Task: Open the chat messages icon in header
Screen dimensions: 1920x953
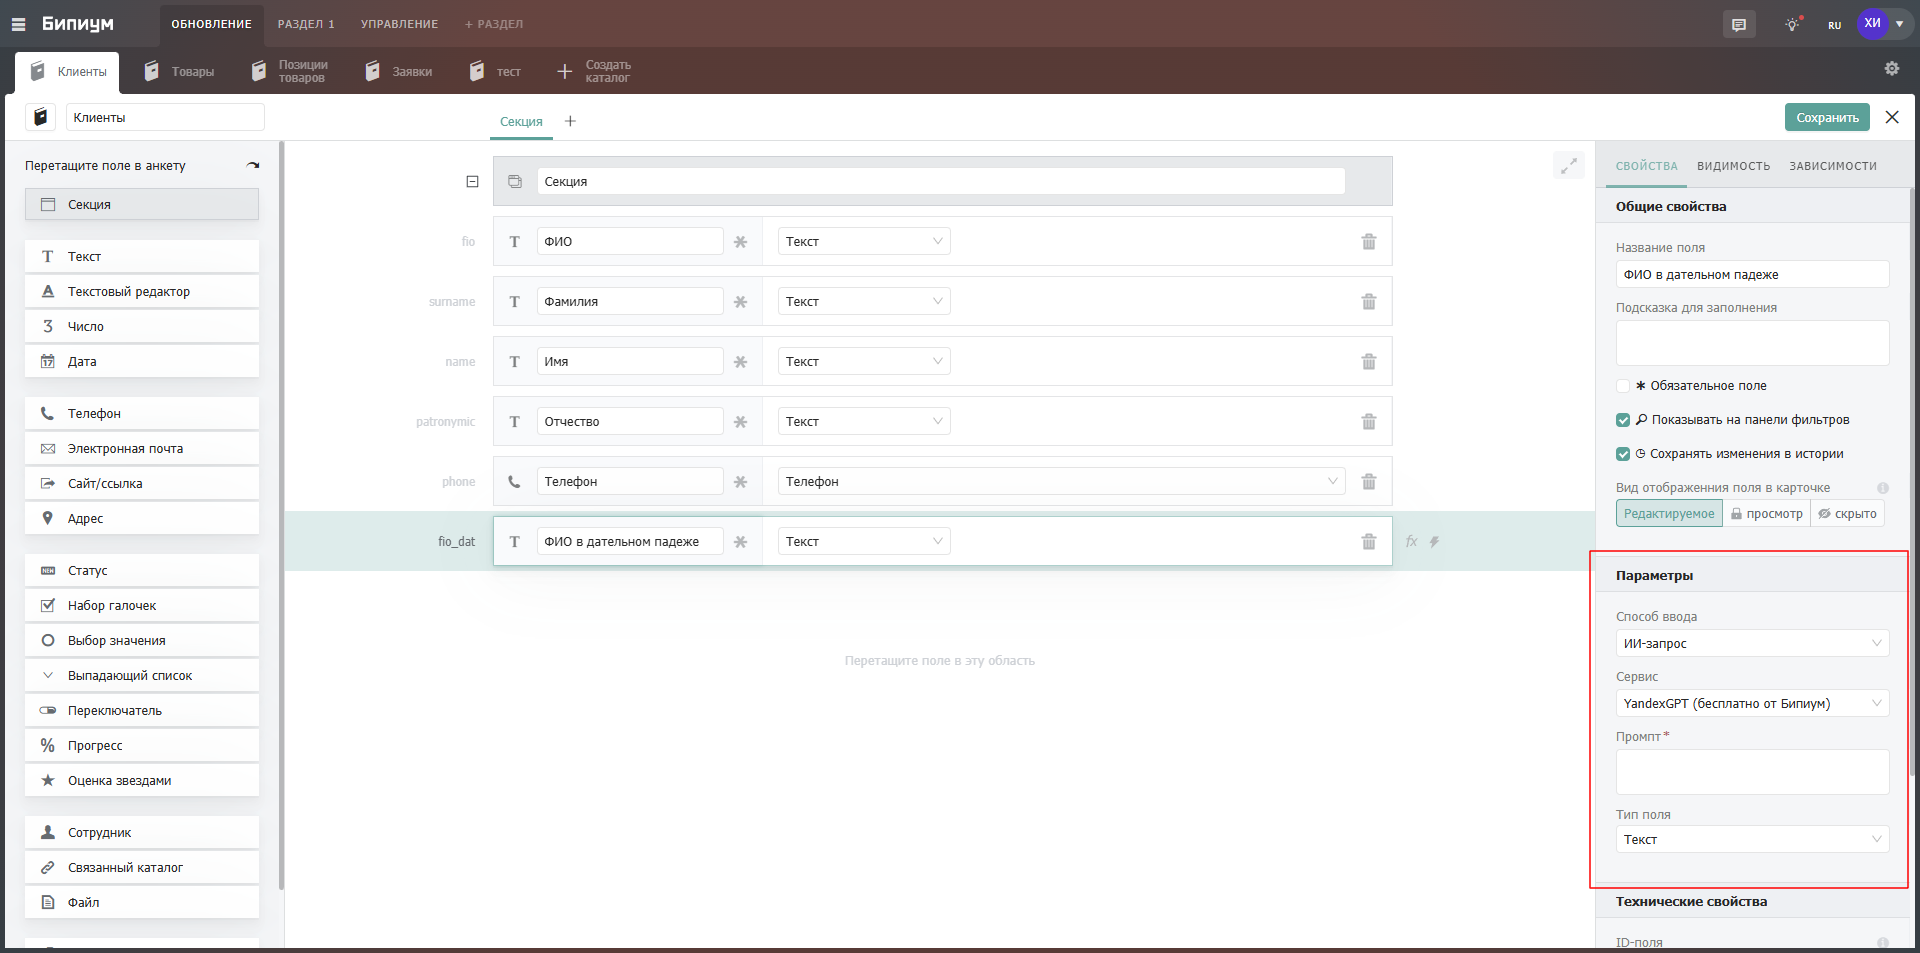Action: coord(1739,25)
